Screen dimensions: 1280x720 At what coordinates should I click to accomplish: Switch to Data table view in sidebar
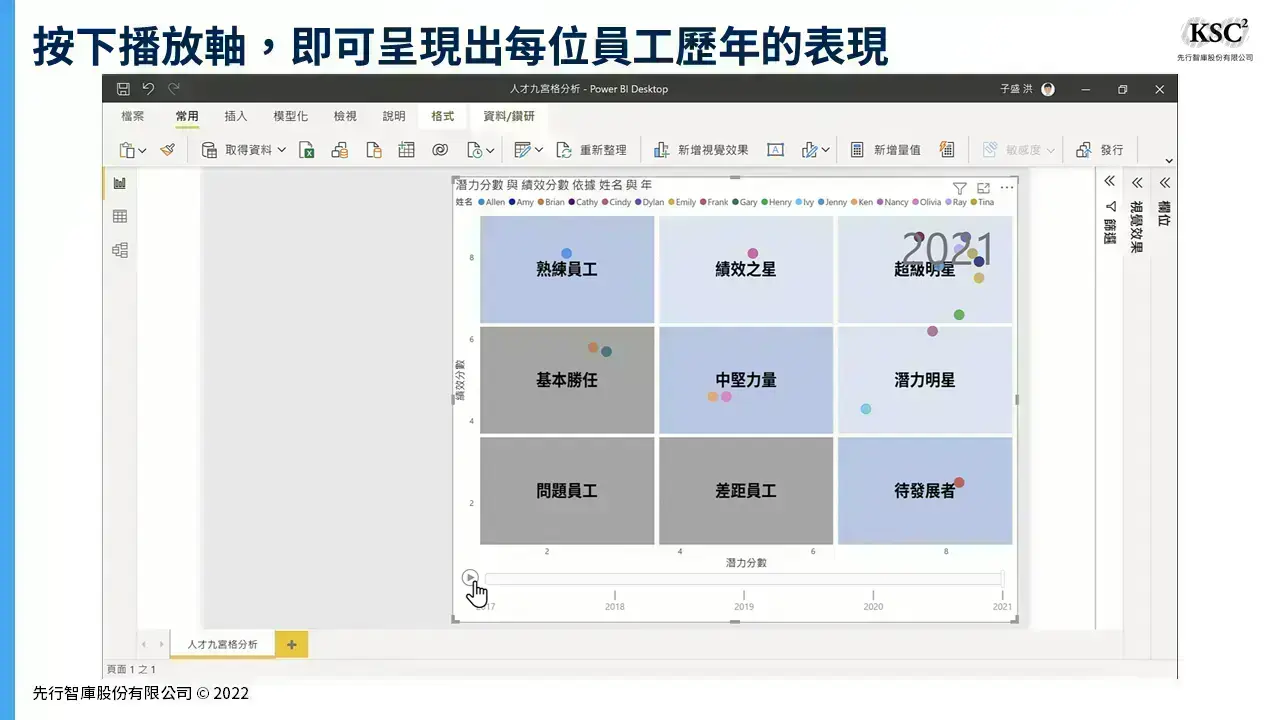pos(120,216)
